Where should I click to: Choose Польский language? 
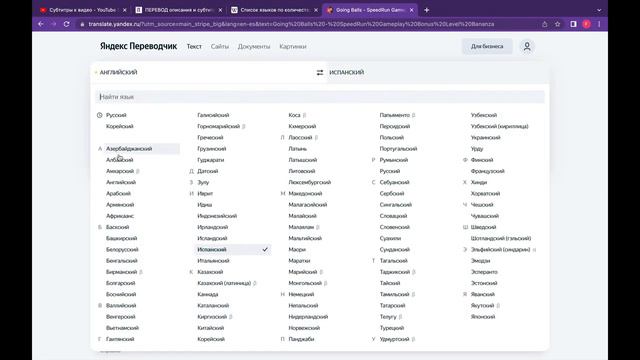click(391, 138)
